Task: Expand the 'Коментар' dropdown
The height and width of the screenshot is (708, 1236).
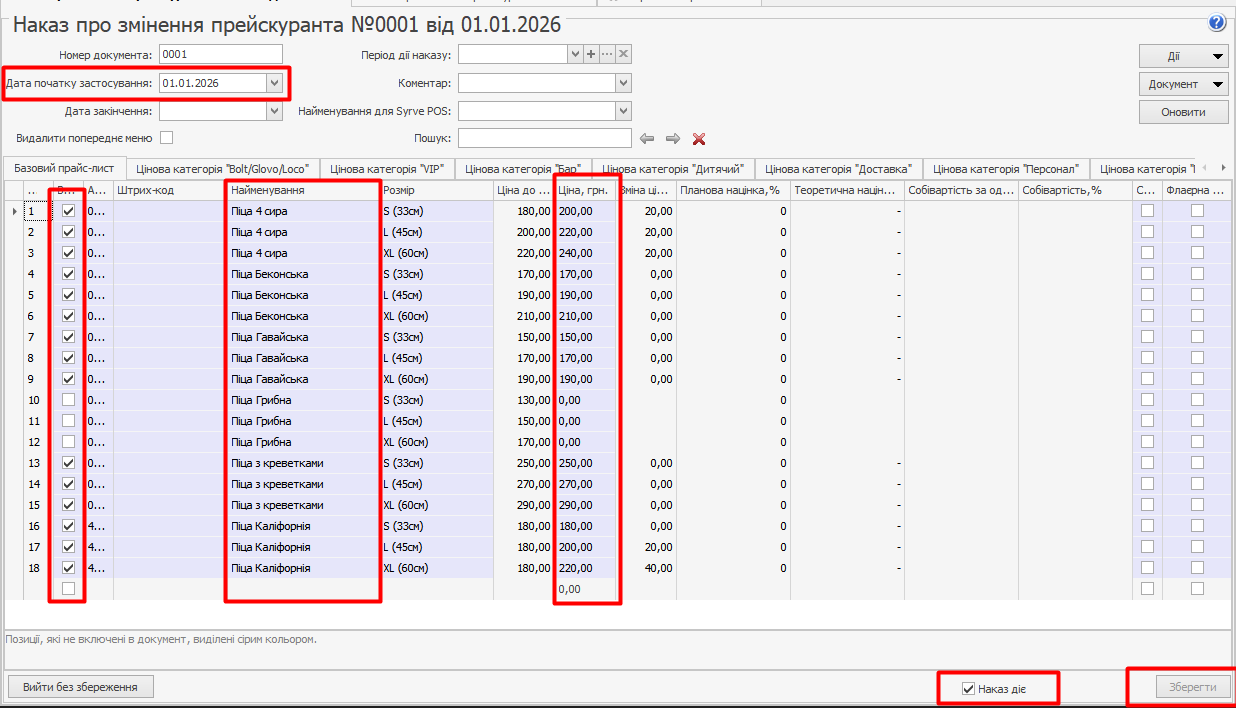Action: tap(623, 83)
